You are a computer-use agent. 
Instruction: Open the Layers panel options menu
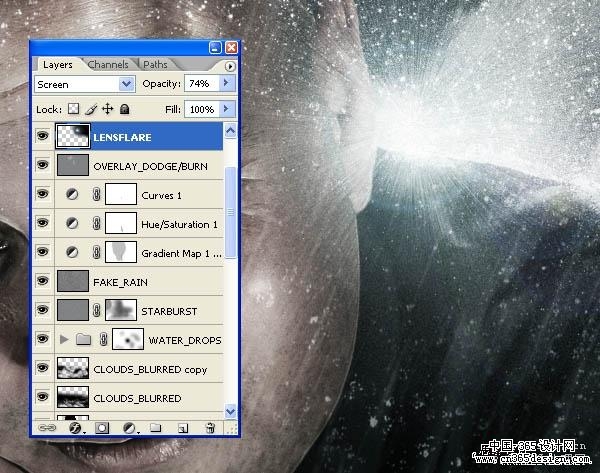point(230,66)
